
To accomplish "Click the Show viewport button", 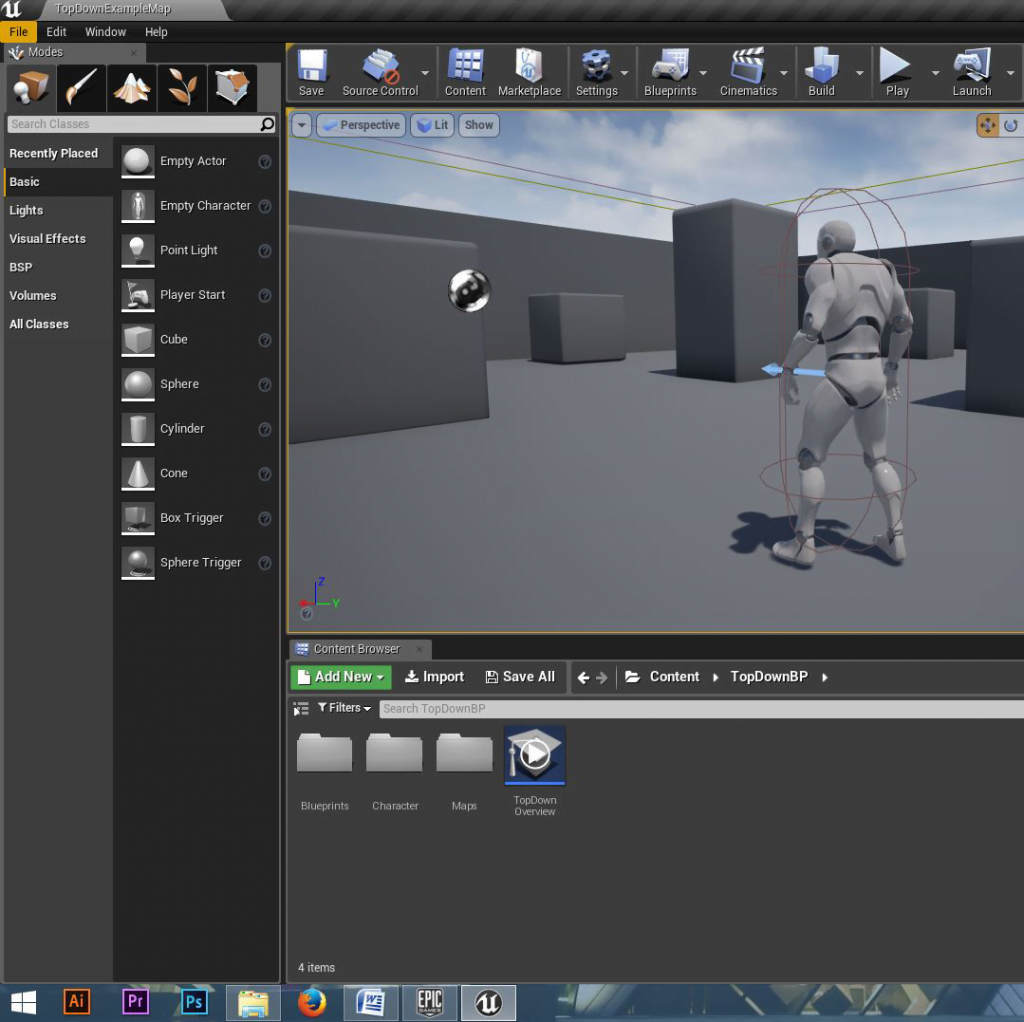I will (479, 125).
